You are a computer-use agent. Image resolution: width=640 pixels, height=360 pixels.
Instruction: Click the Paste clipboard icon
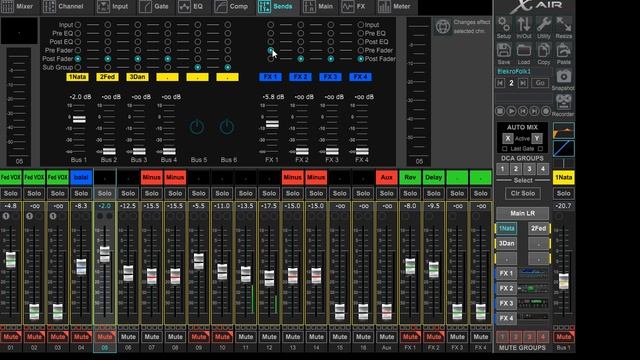[x=564, y=51]
